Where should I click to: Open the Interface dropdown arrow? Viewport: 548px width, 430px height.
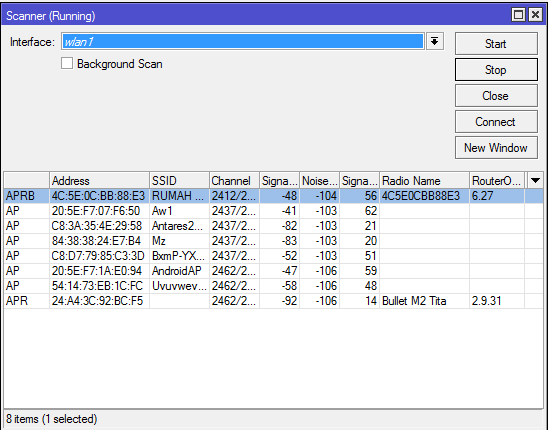[434, 42]
